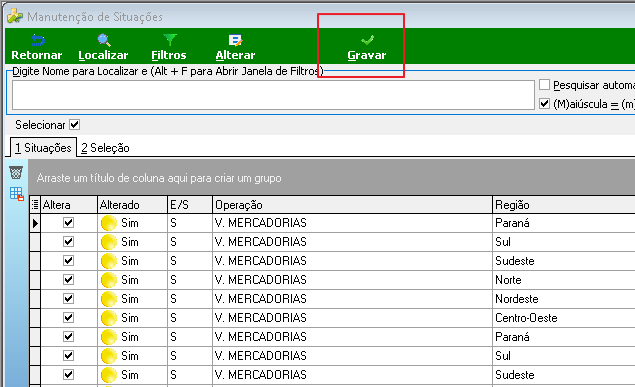Sort by the Região column header
The image size is (635, 387).
(564, 204)
